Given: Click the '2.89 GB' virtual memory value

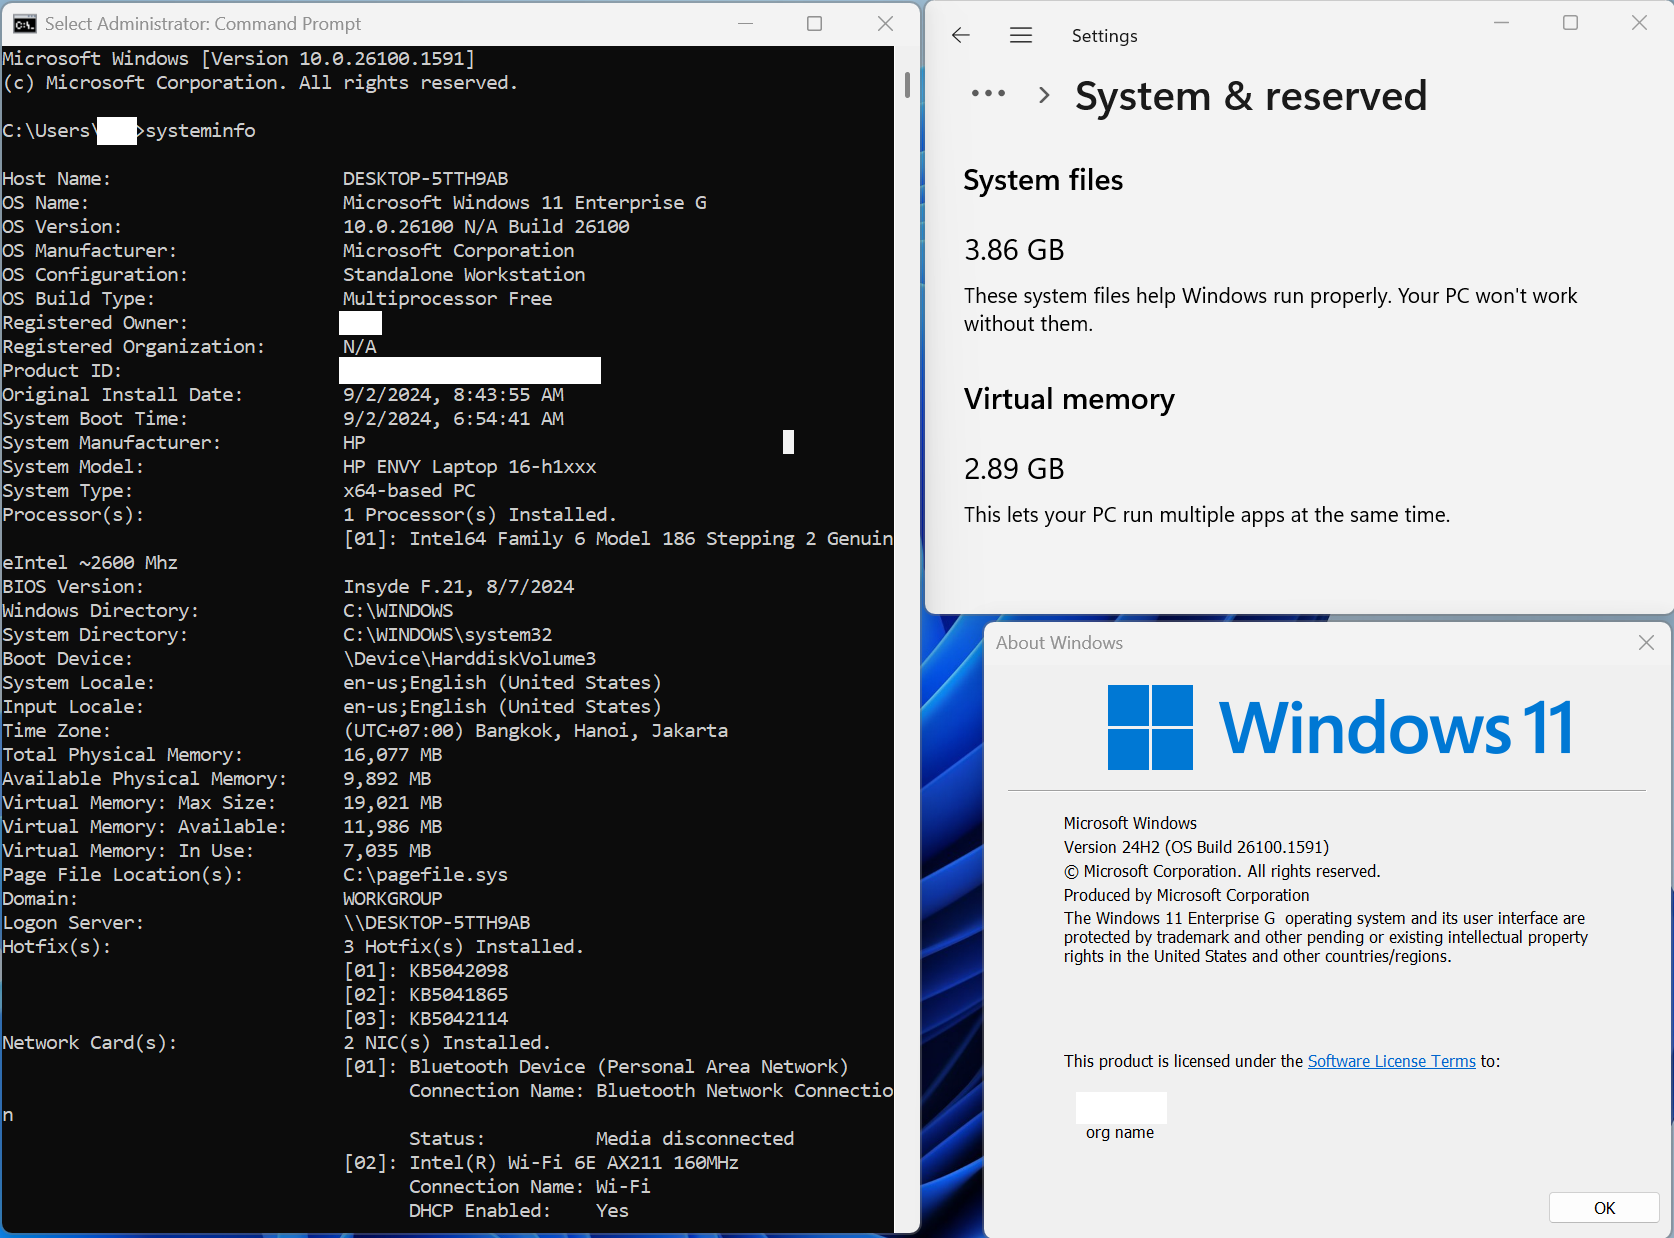Looking at the screenshot, I should point(1014,469).
